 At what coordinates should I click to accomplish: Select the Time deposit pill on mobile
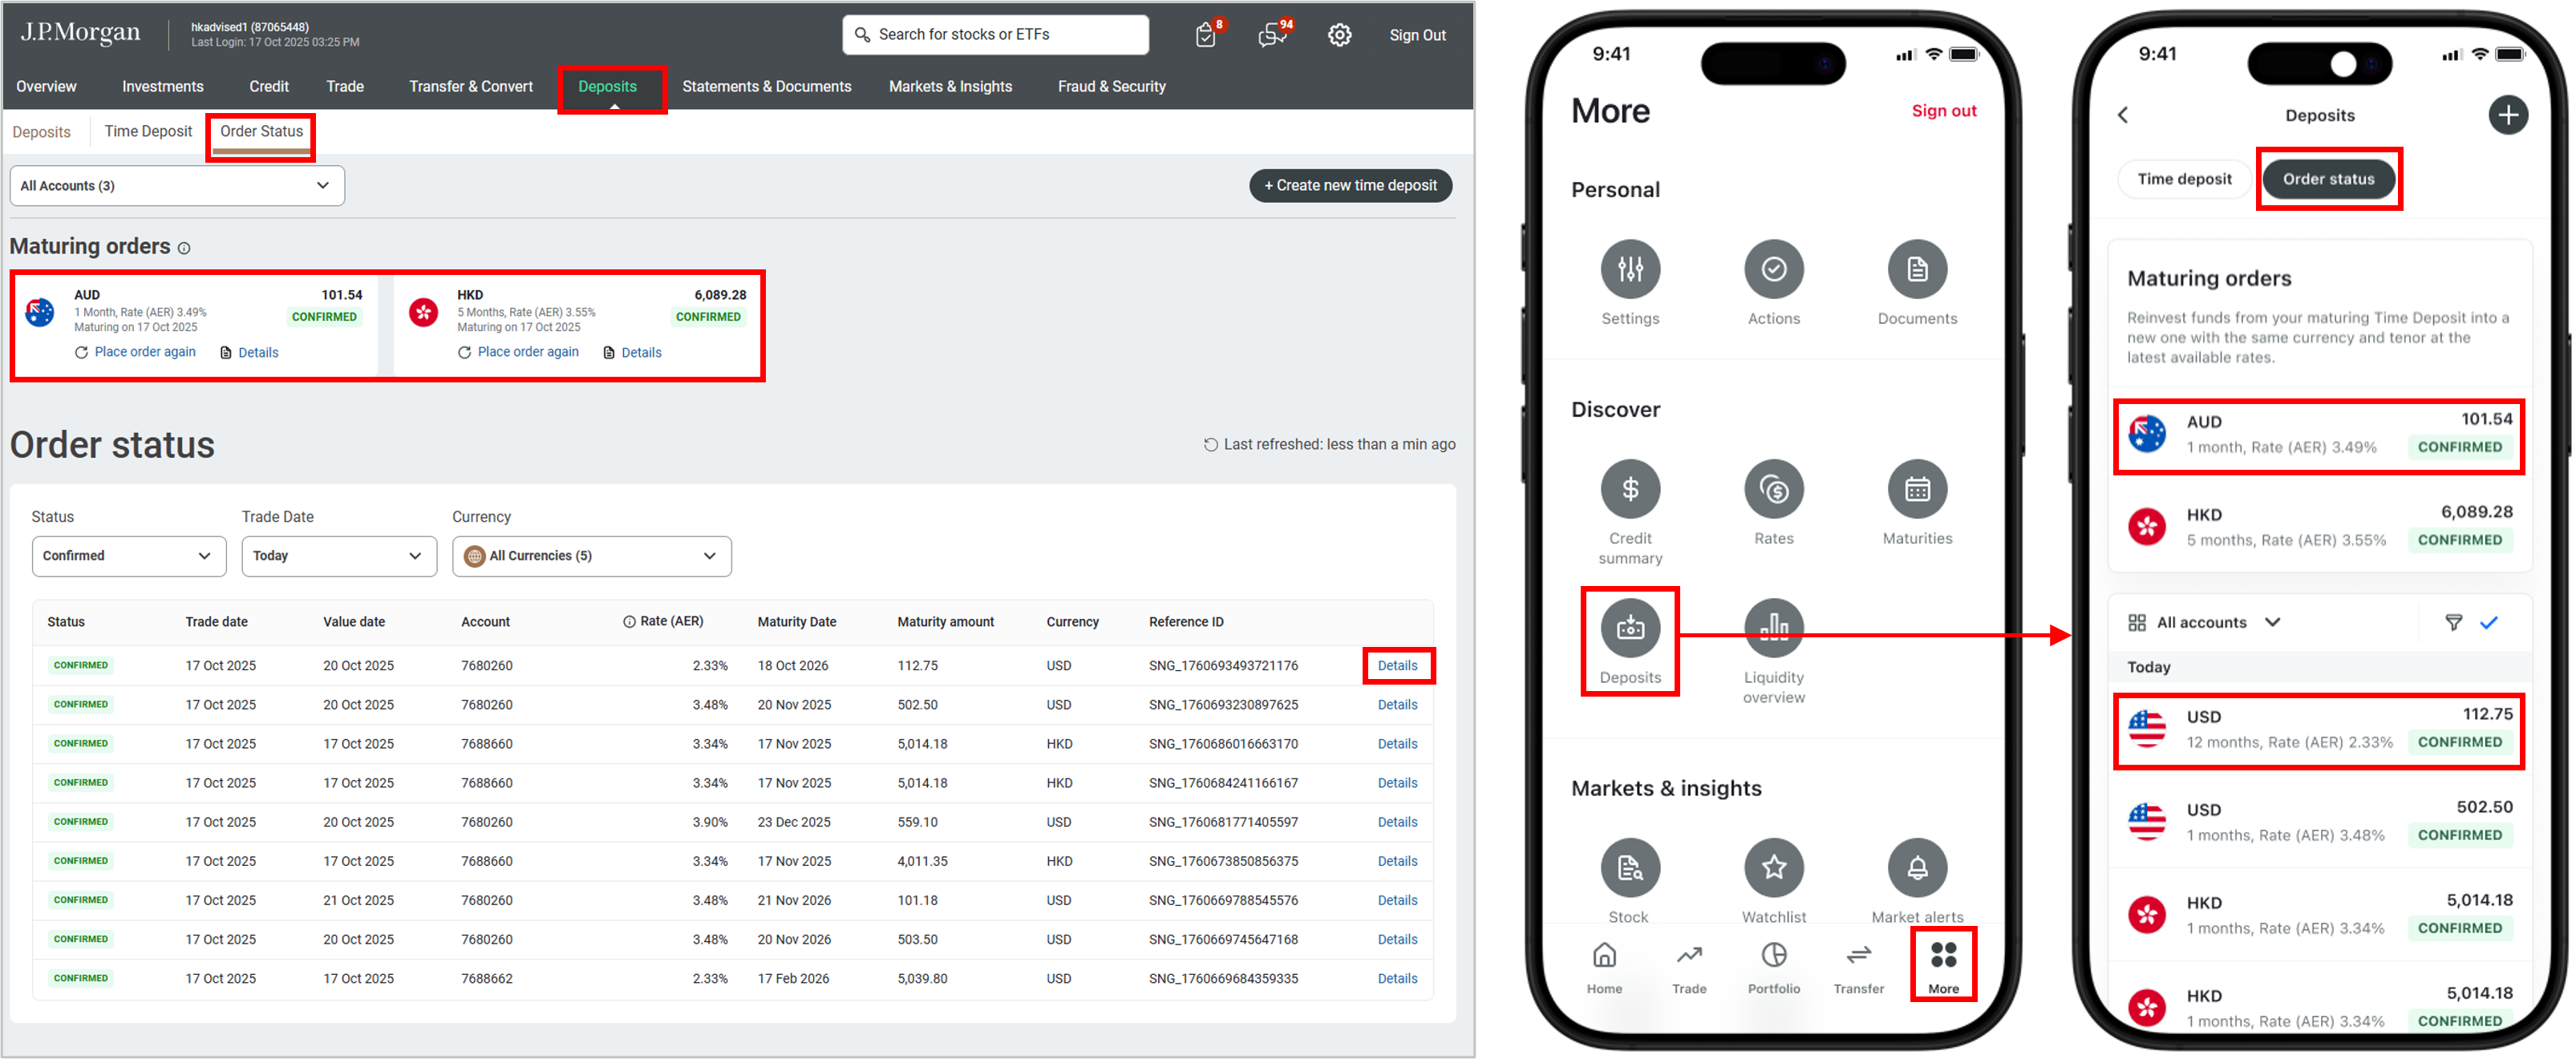click(x=2184, y=179)
